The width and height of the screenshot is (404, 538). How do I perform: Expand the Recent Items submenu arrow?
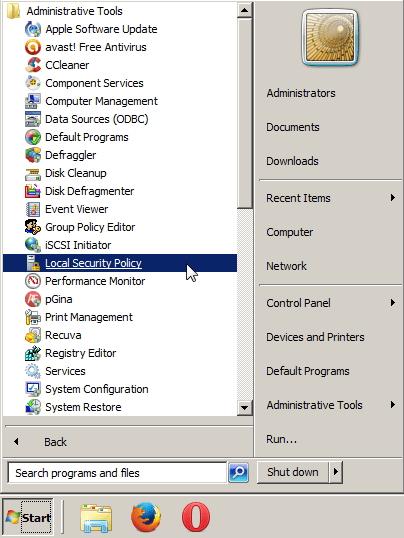(393, 198)
